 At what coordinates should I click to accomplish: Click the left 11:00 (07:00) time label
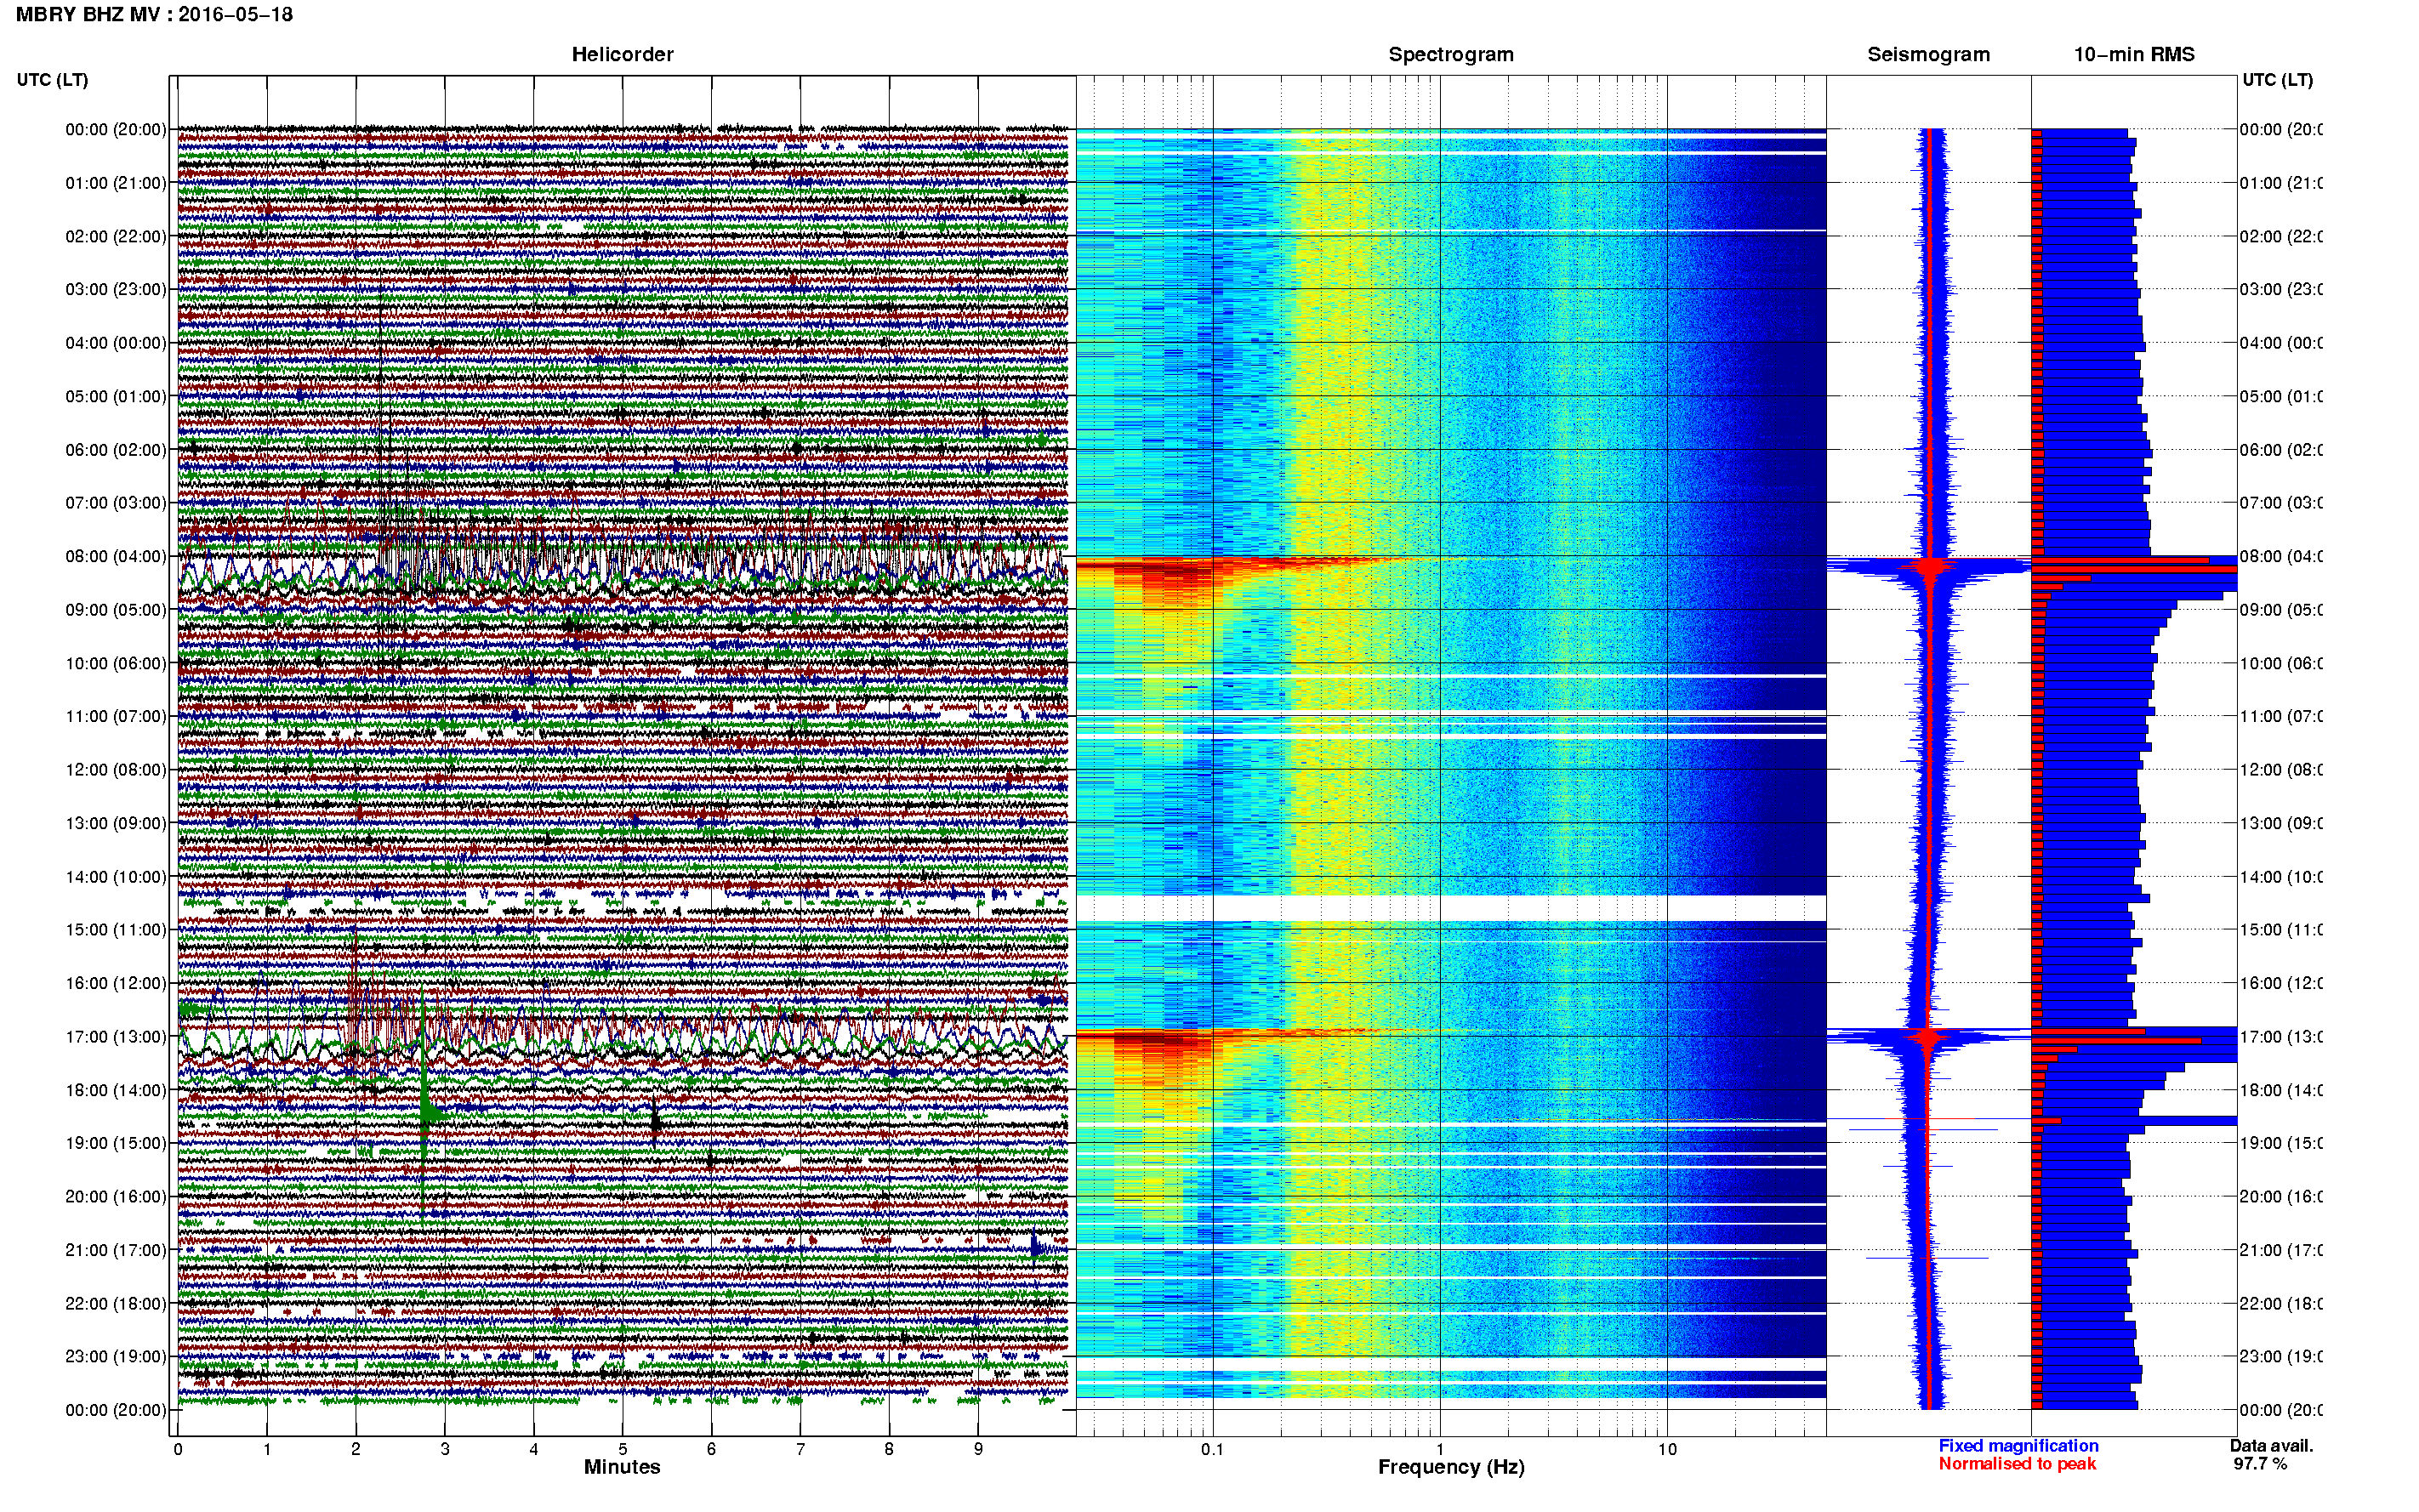(x=116, y=716)
